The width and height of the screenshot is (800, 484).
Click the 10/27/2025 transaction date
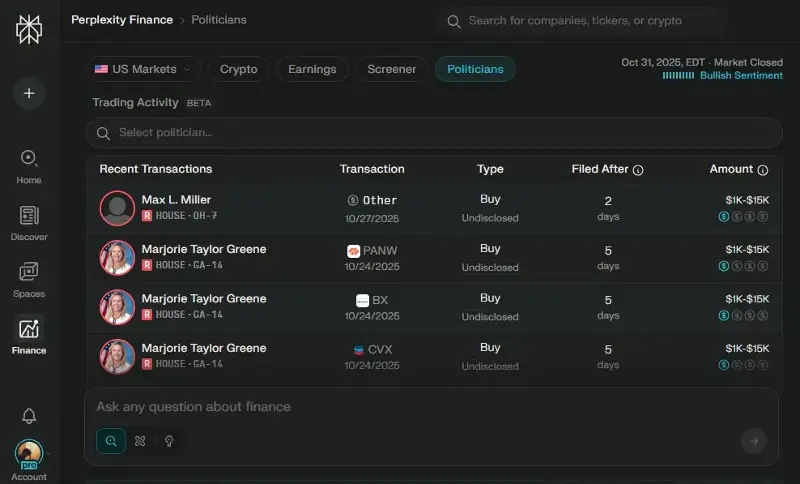coord(371,219)
